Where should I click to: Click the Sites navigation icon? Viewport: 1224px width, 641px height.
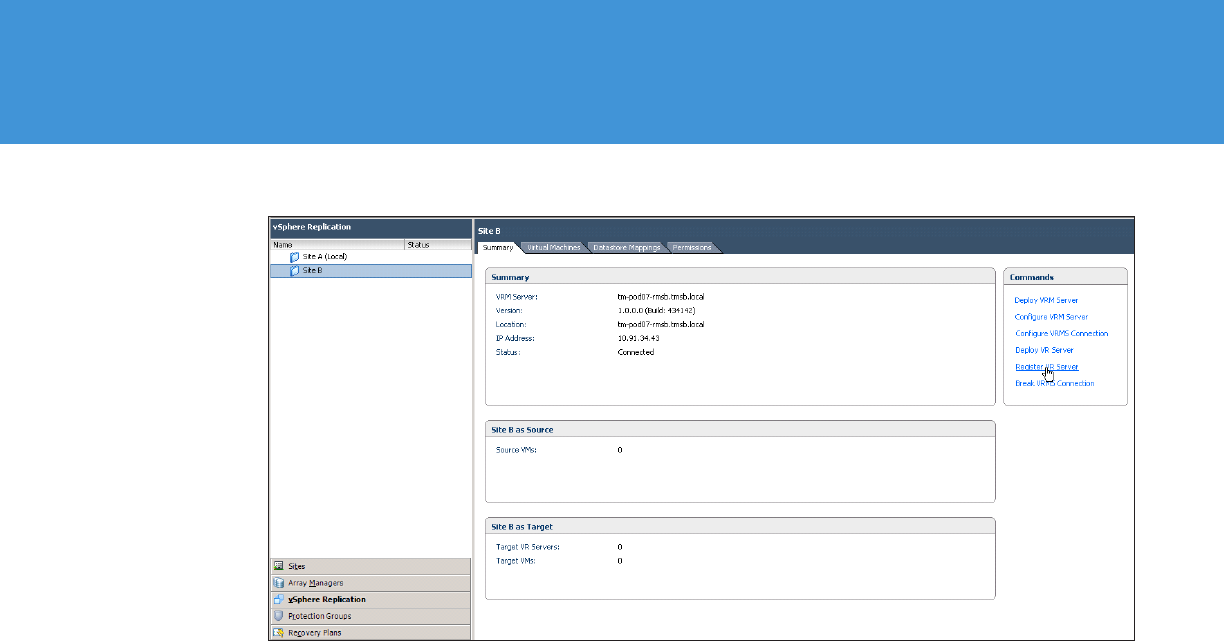pos(279,566)
